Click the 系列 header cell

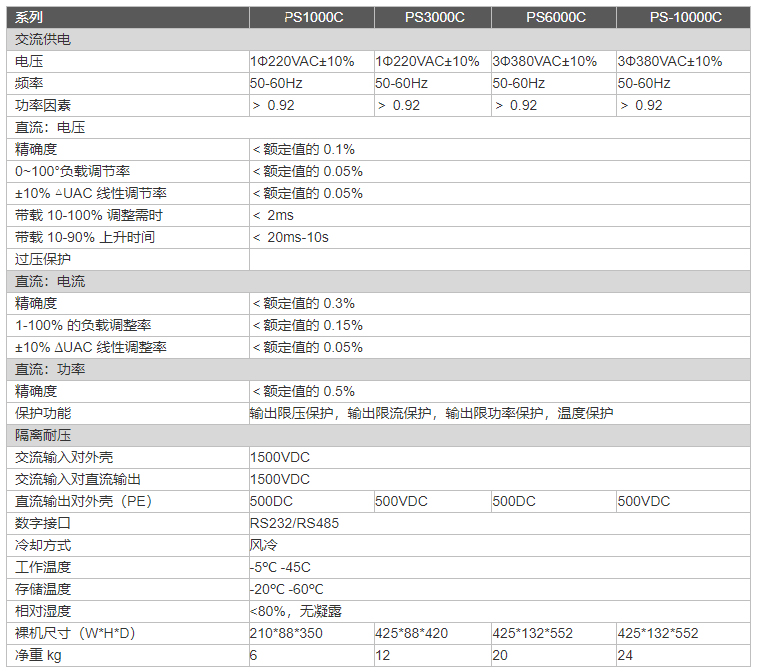tap(30, 18)
